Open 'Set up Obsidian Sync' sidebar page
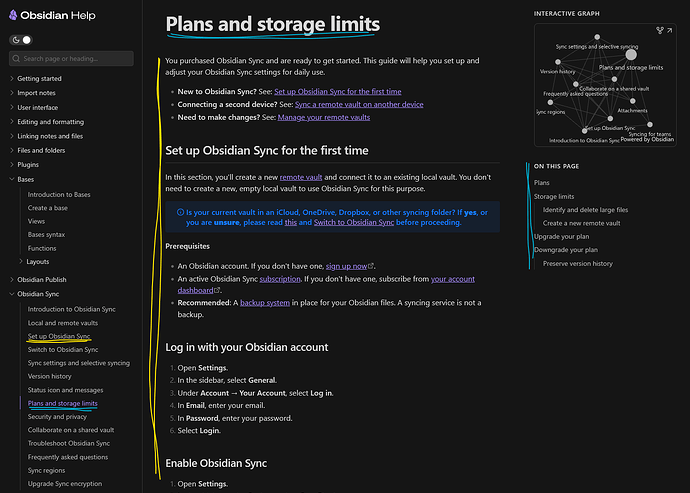690x493 pixels. (60, 337)
